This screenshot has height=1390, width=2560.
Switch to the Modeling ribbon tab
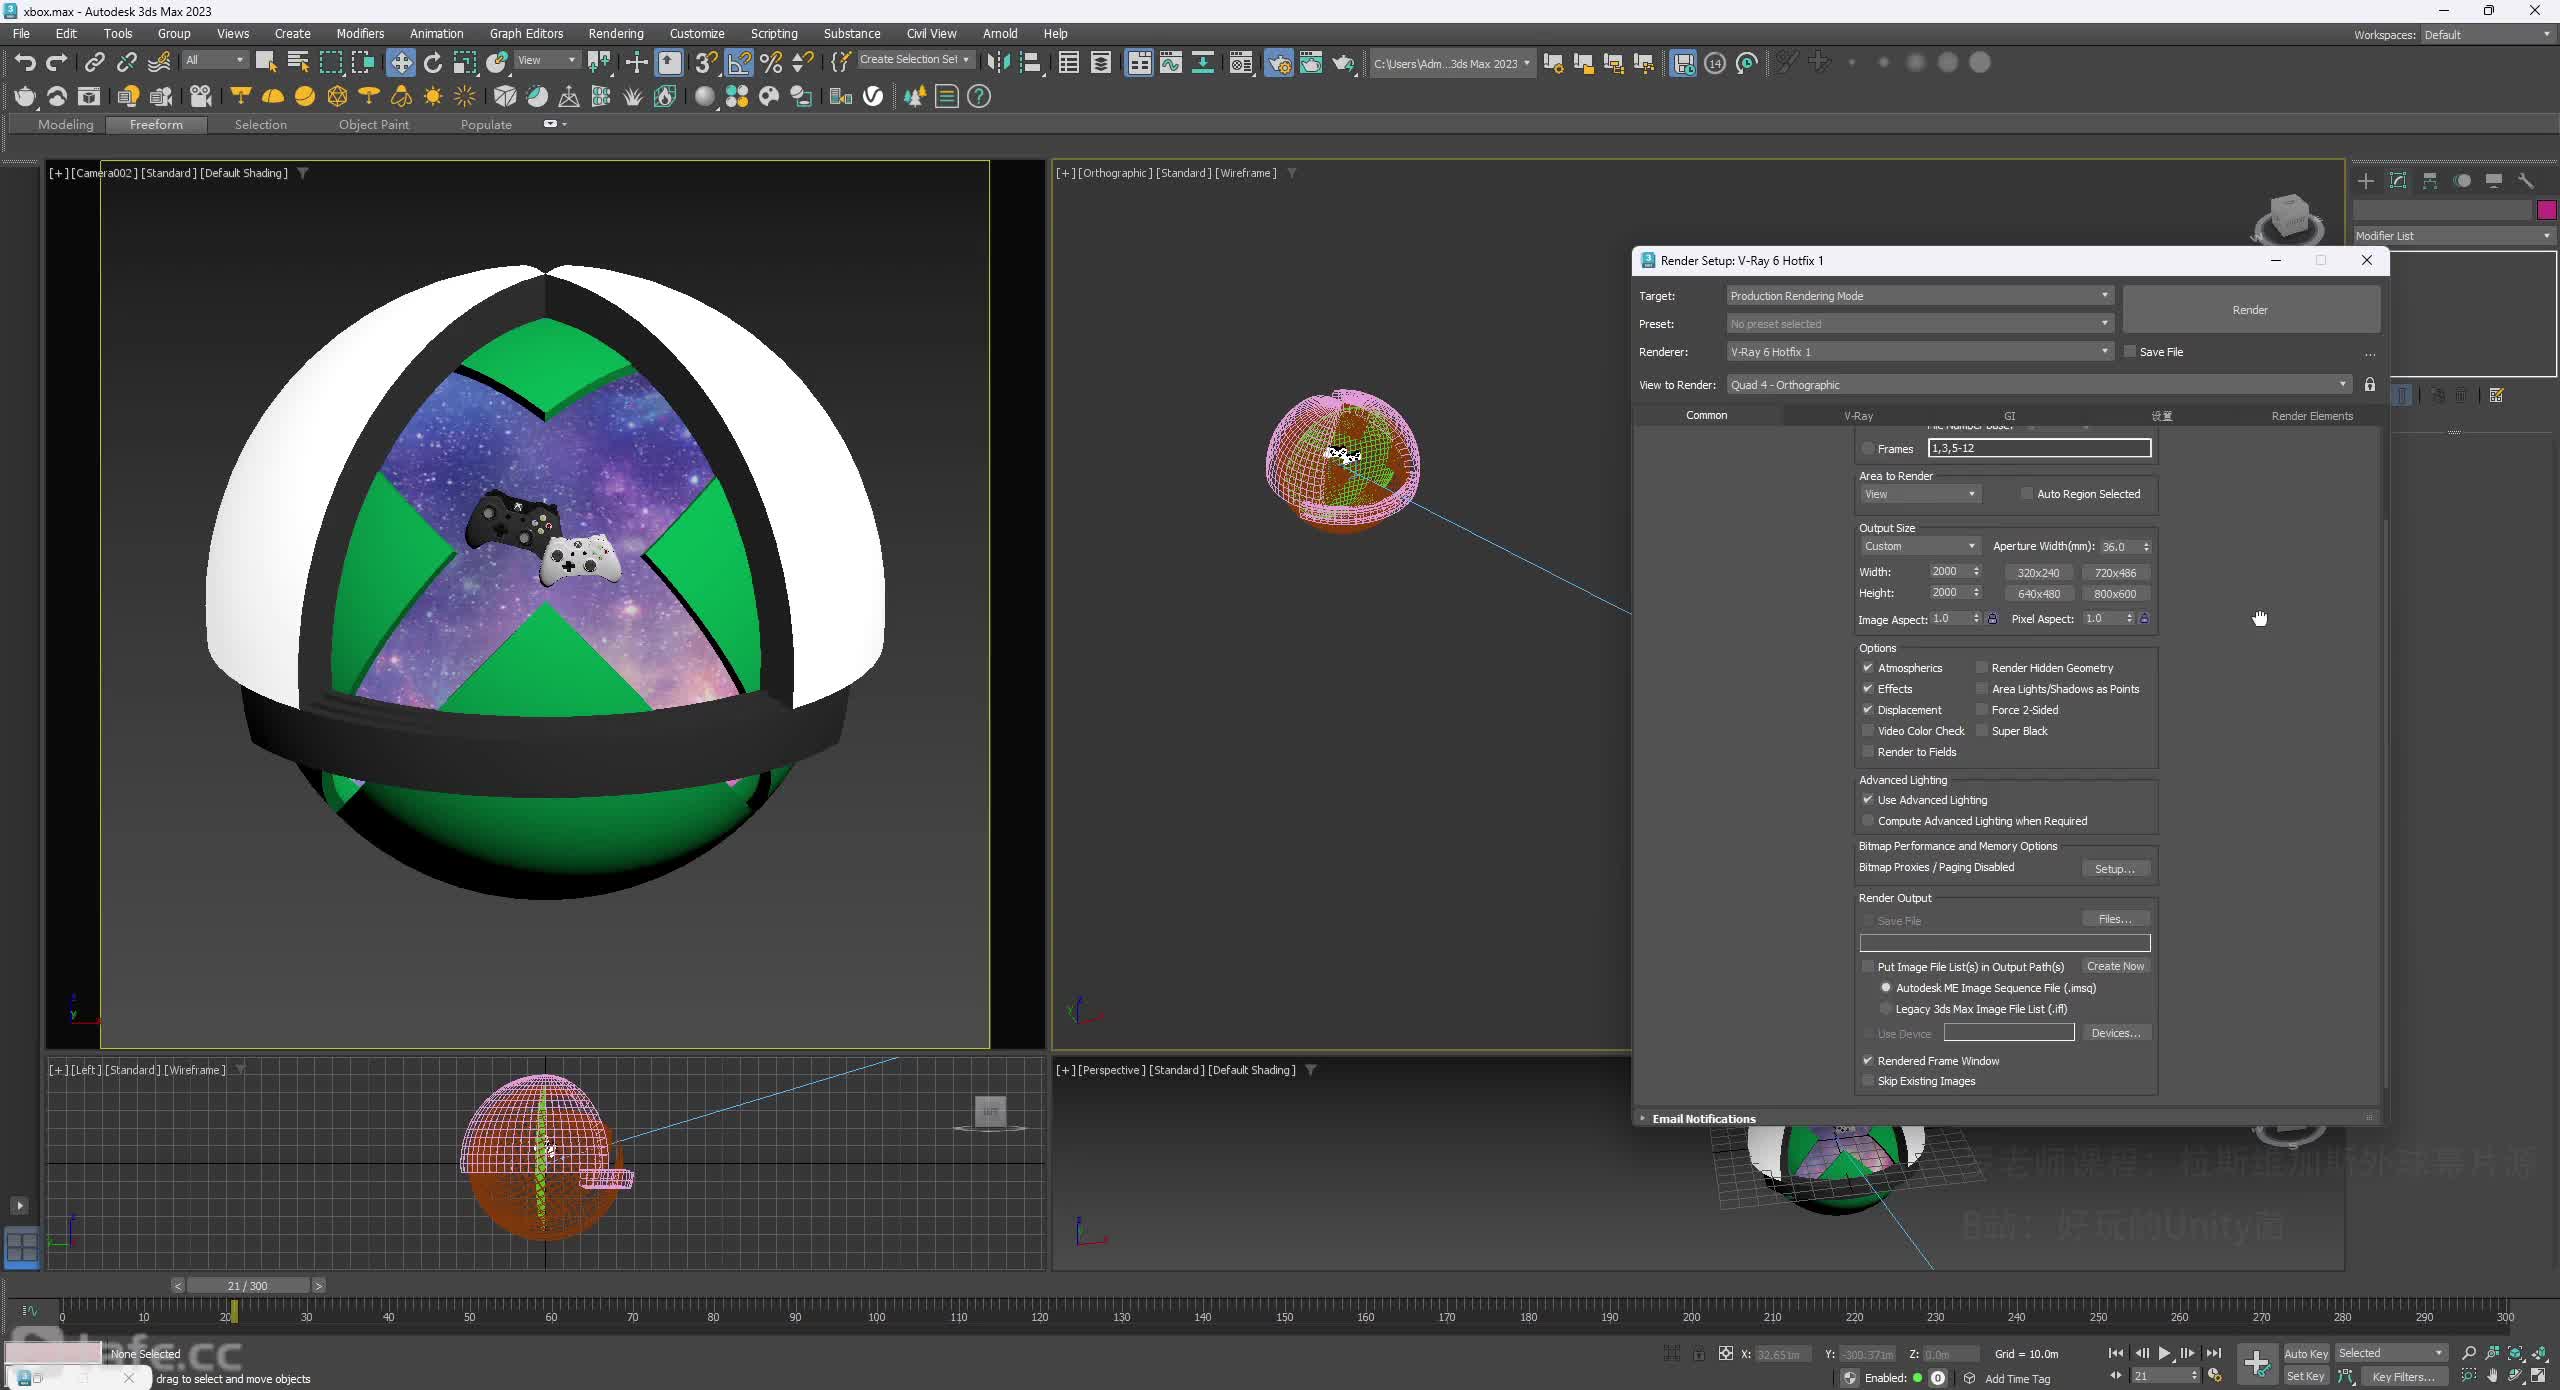click(x=65, y=125)
